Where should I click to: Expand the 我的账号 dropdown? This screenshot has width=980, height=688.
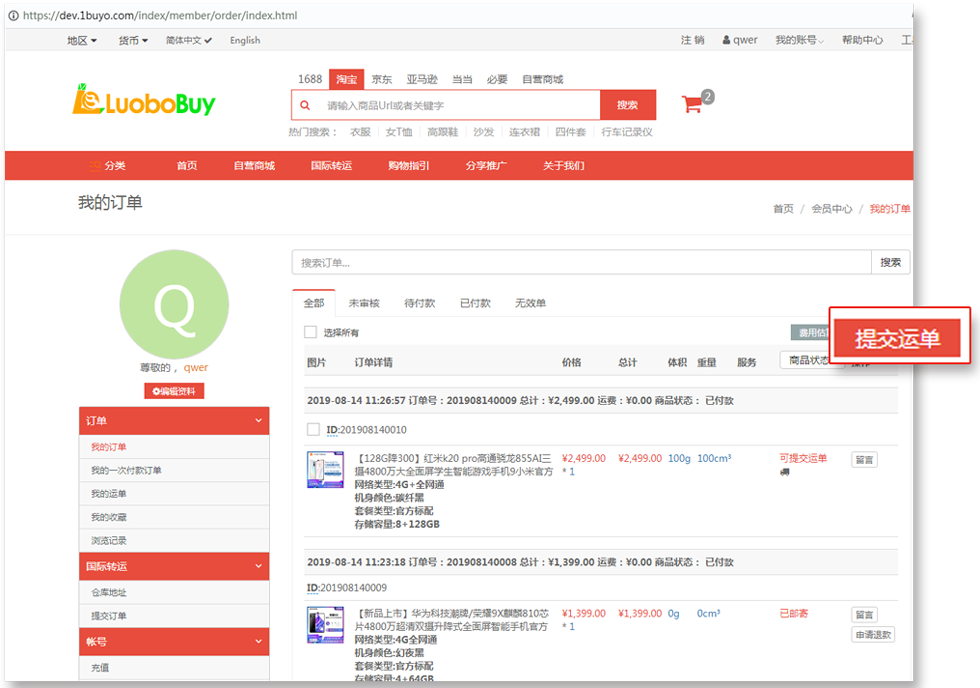point(799,40)
